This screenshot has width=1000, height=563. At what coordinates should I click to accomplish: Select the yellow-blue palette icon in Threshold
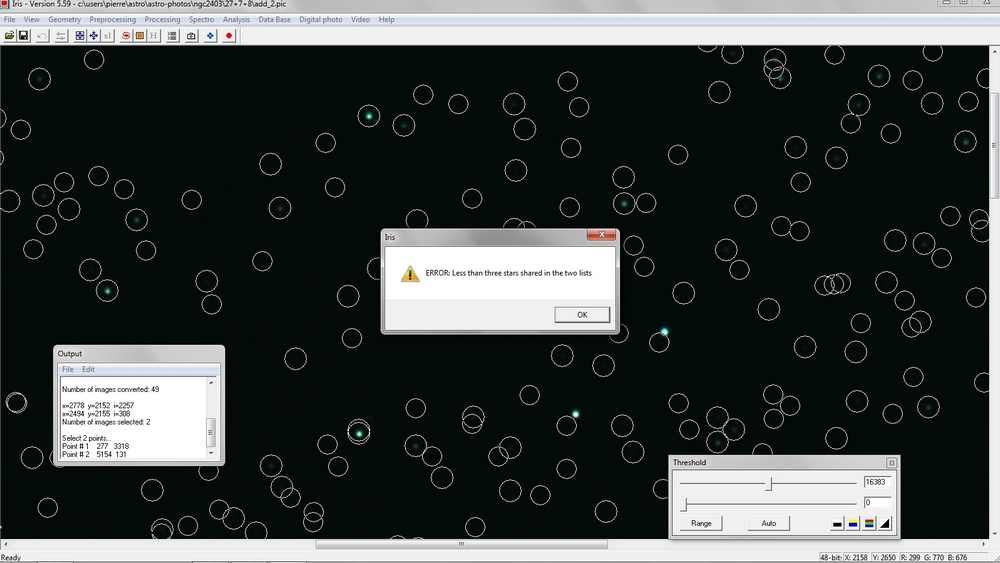tap(853, 524)
